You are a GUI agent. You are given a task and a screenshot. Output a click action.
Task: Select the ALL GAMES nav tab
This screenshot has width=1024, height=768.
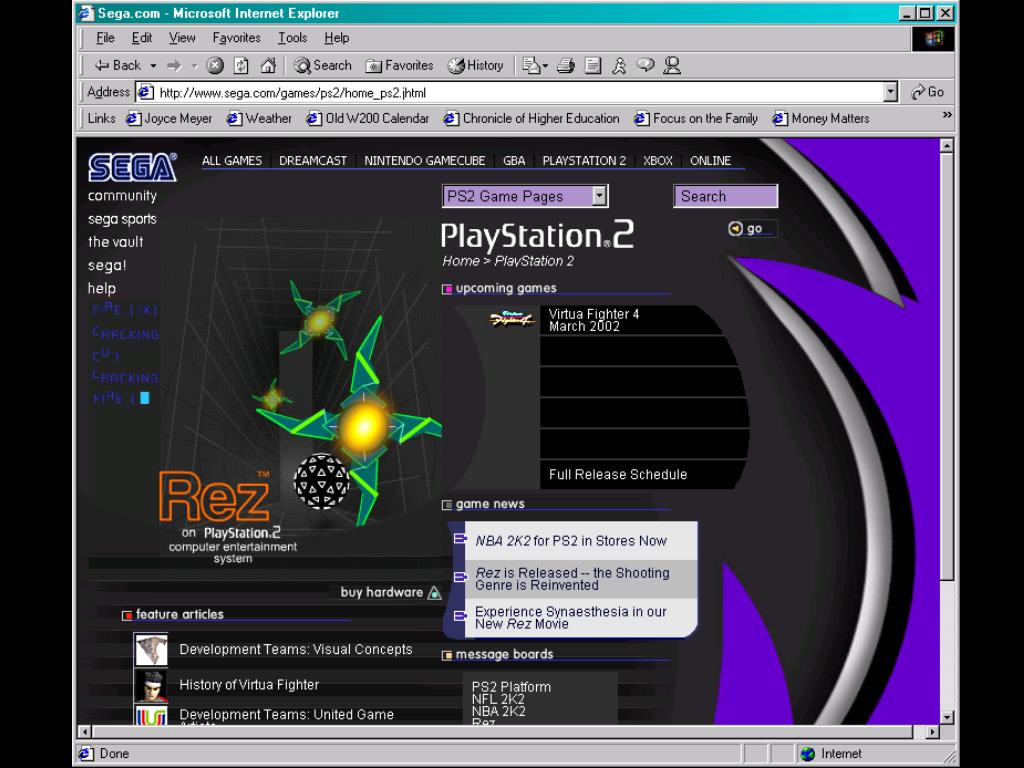coord(232,161)
